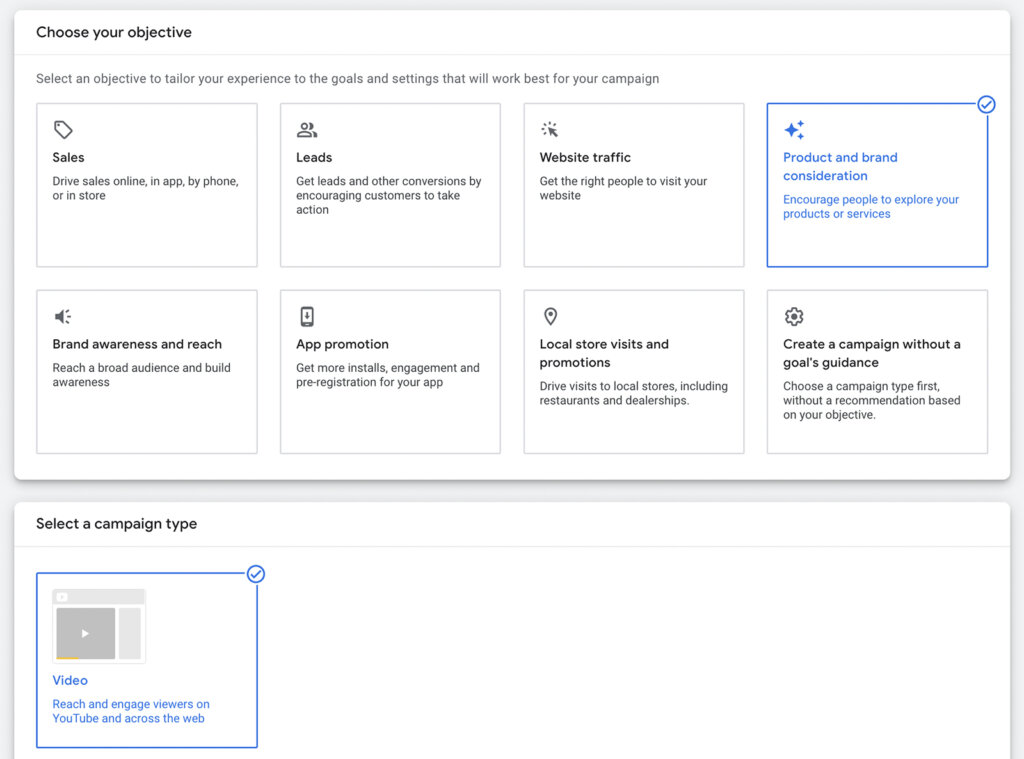Select the Local store visits location pin icon
Screen dimensions: 1024x759
tap(550, 316)
